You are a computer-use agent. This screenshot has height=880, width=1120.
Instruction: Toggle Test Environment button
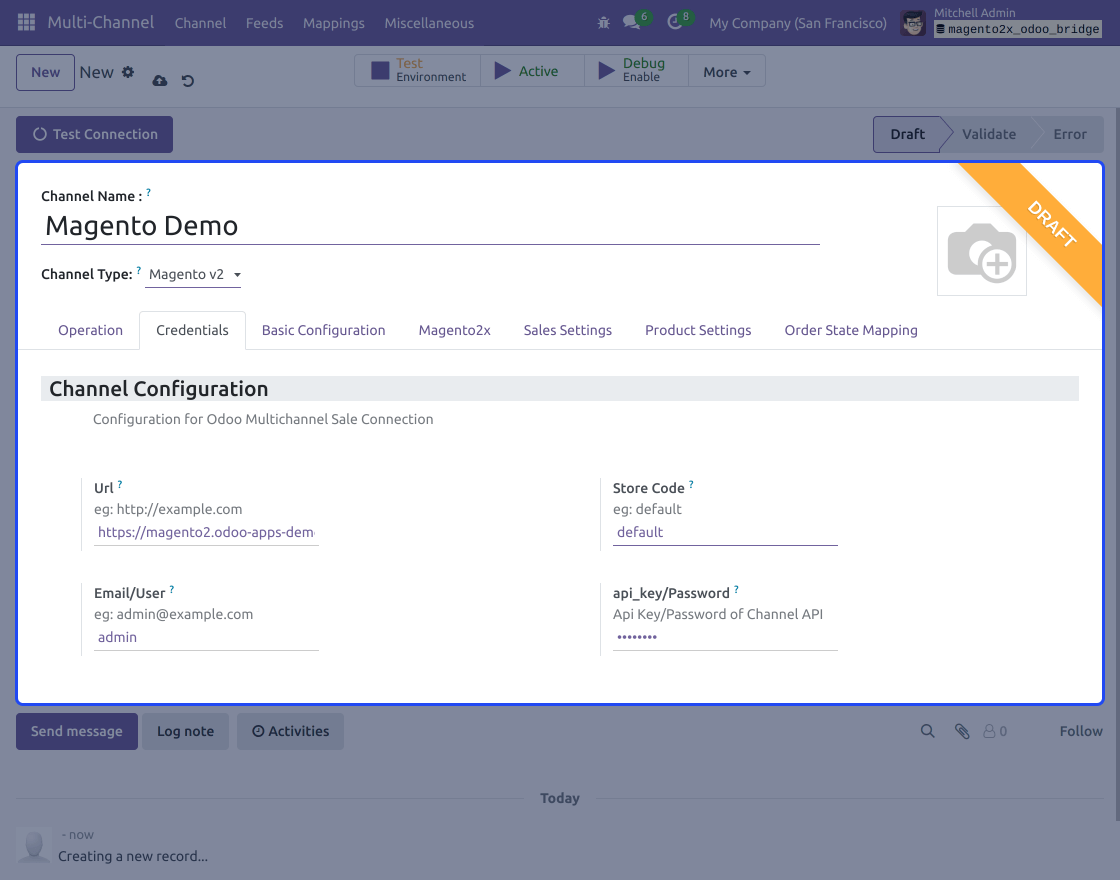418,71
